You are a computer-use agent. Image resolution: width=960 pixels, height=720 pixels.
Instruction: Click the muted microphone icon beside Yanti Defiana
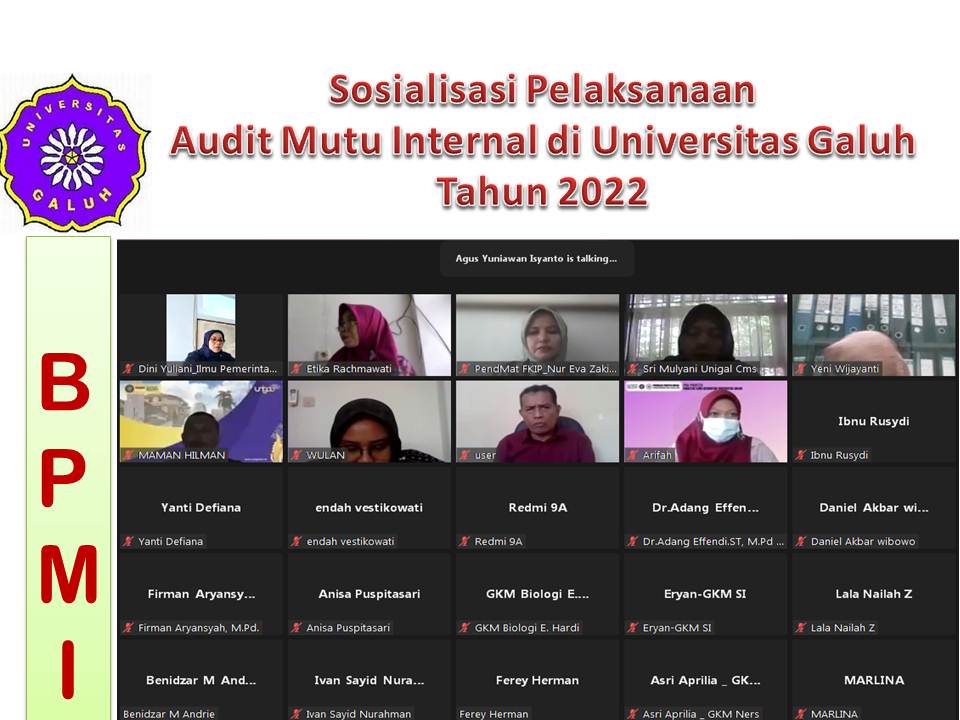(128, 541)
